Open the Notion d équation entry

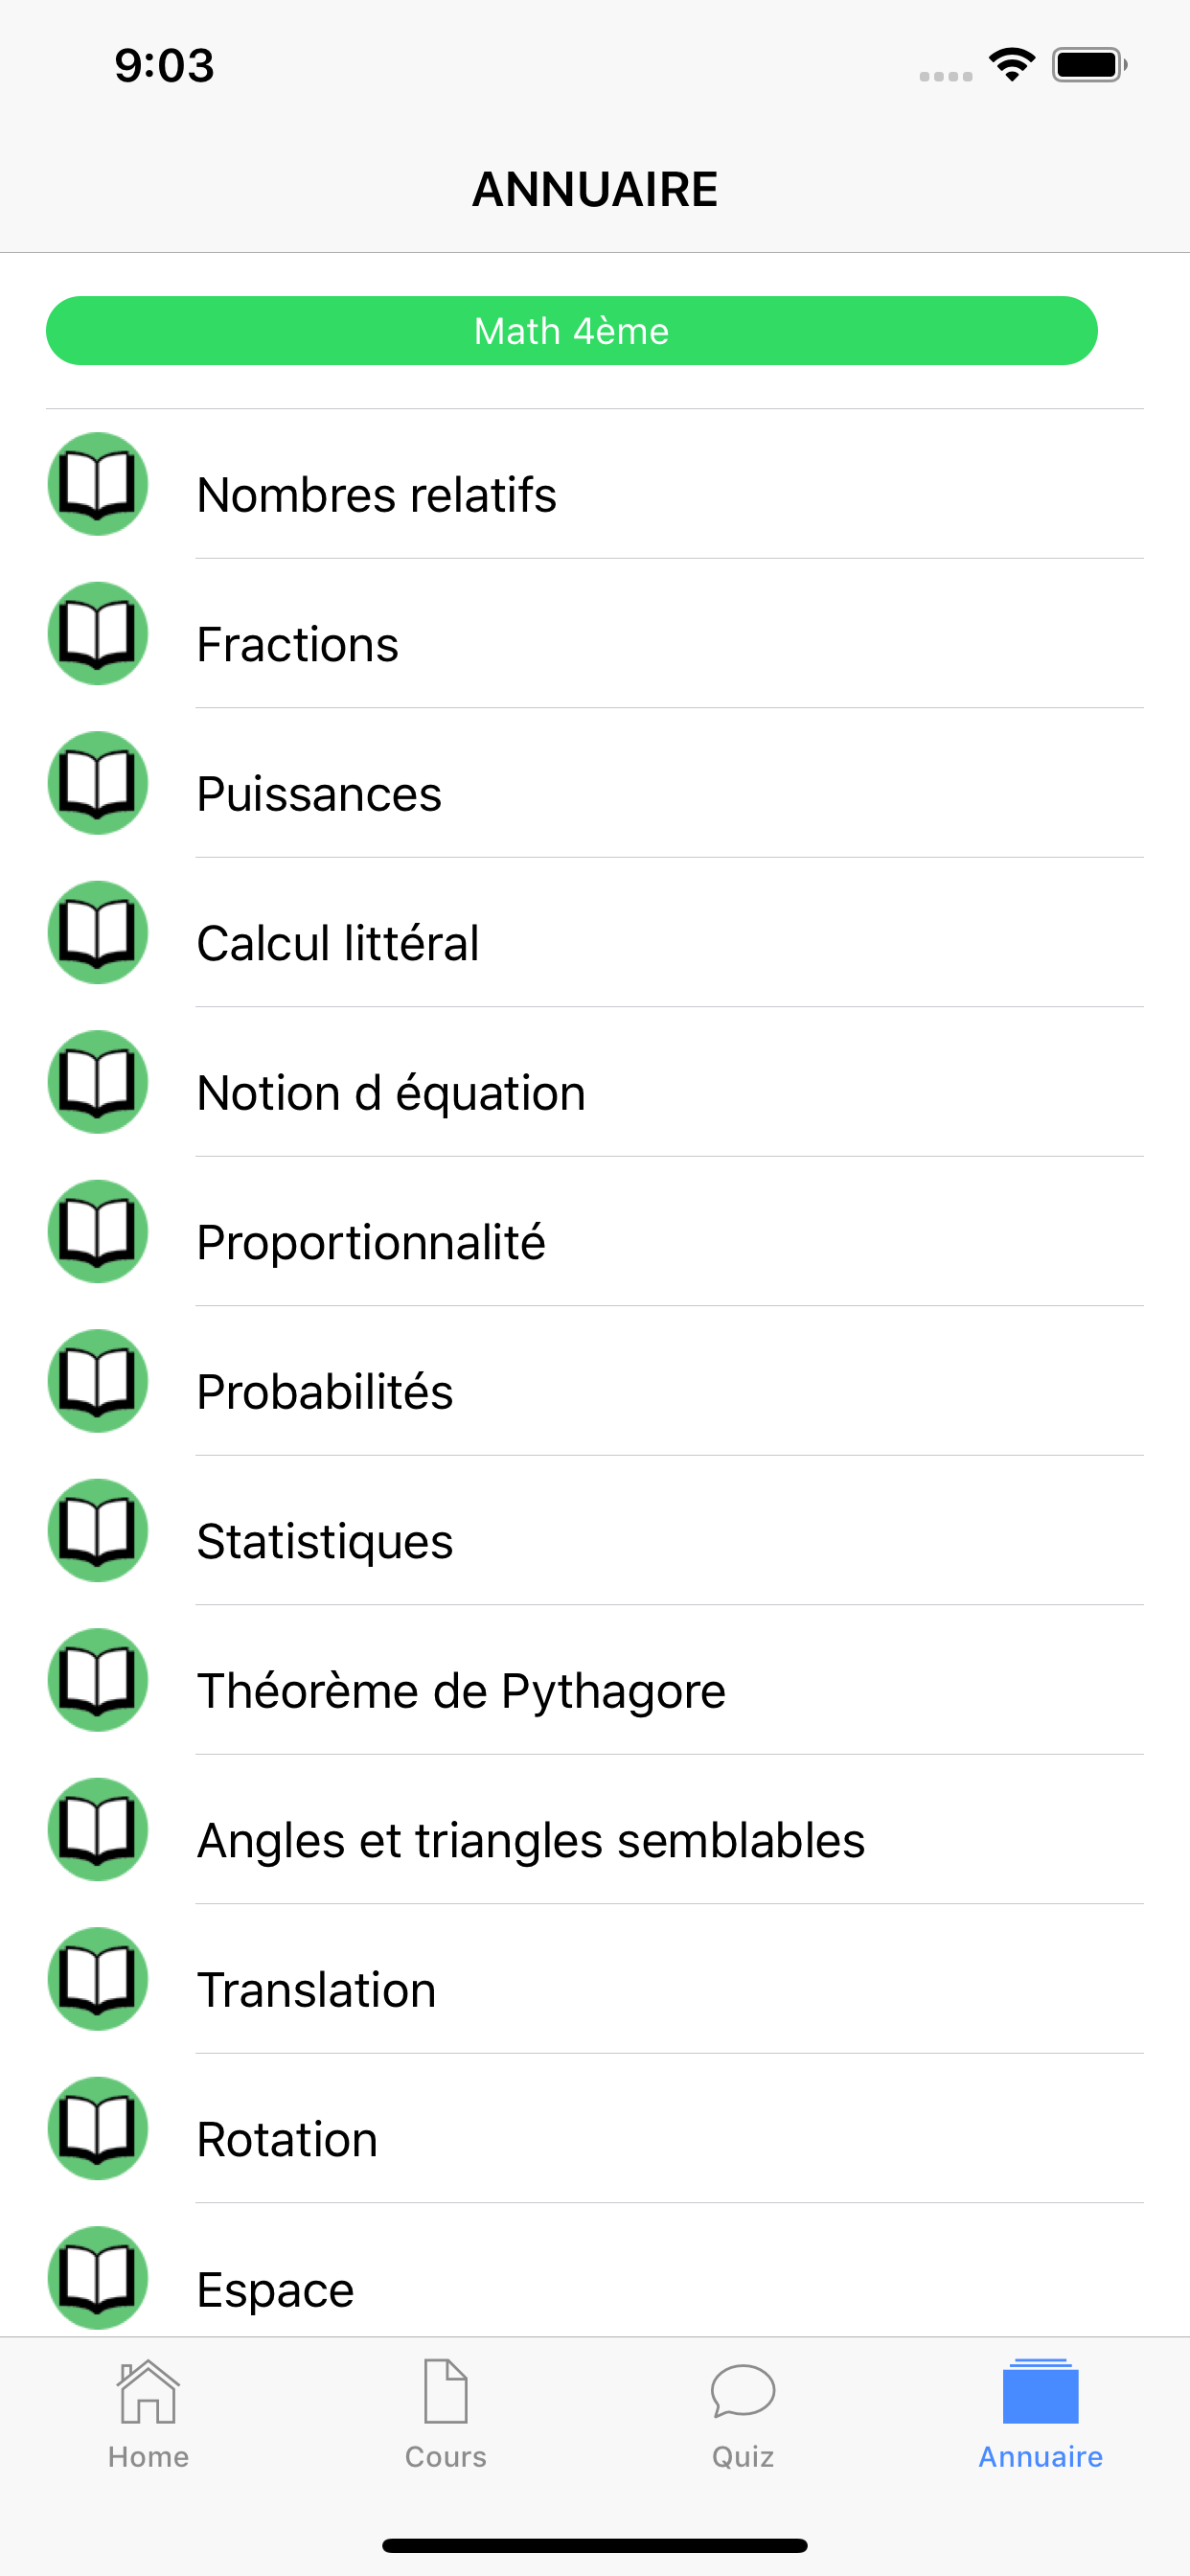point(391,1093)
